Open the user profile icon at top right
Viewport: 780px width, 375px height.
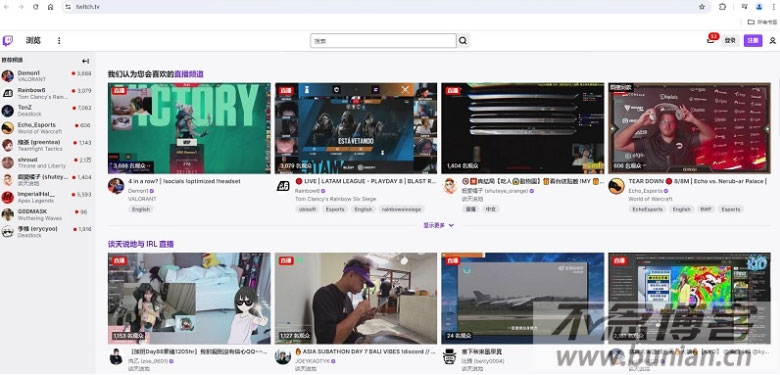(772, 41)
